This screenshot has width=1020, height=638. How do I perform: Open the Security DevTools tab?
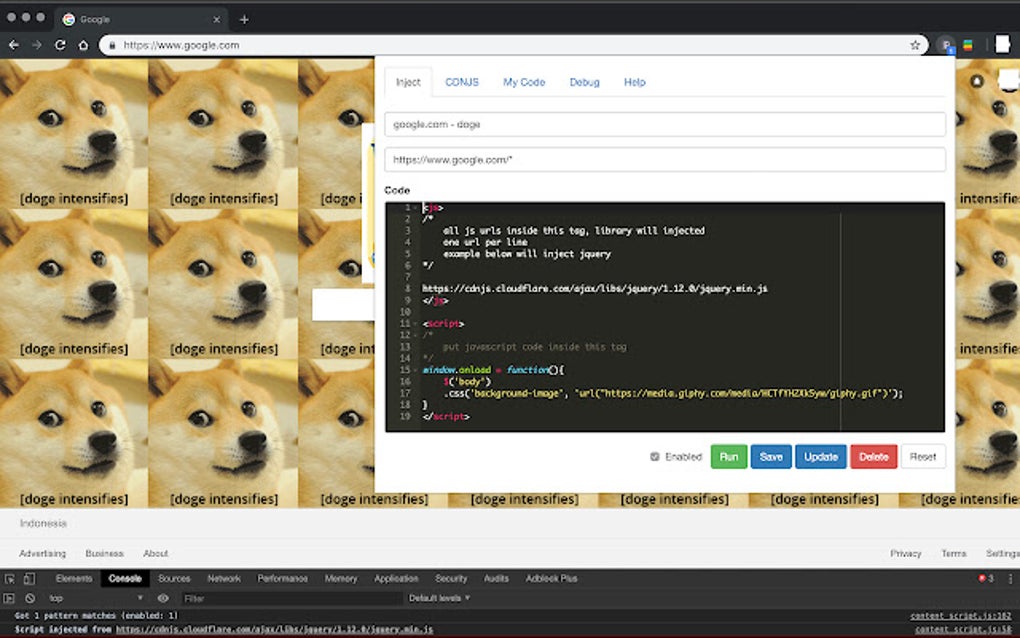[451, 578]
